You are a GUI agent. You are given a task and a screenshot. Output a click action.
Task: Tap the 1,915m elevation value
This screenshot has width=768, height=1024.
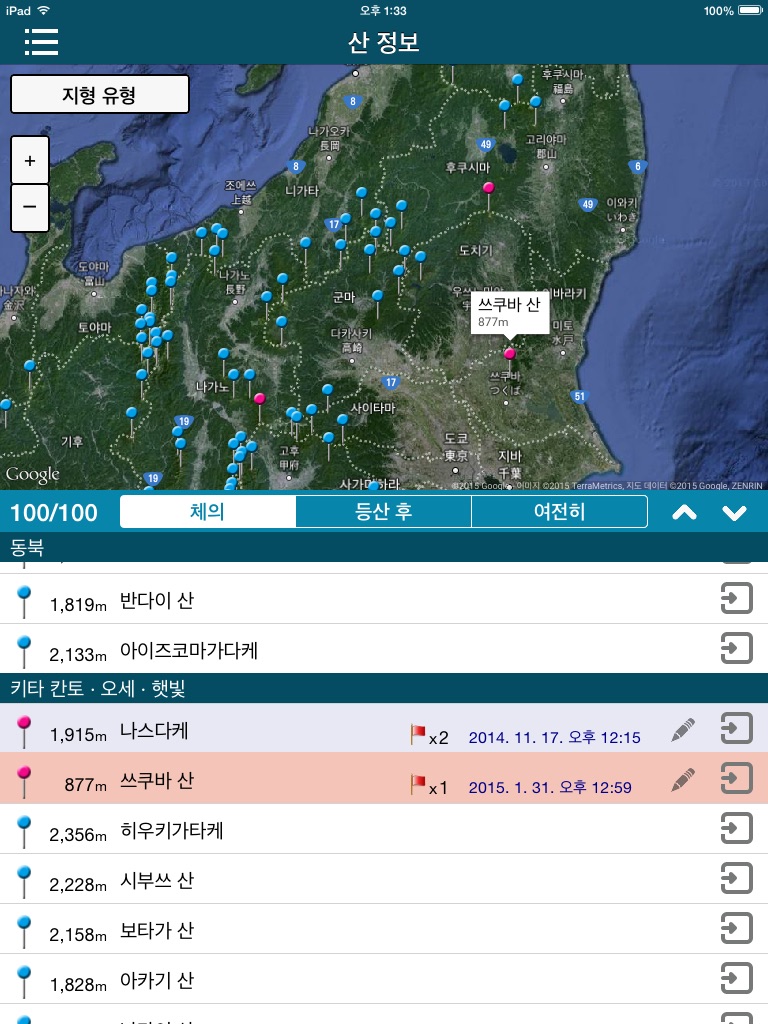78,735
